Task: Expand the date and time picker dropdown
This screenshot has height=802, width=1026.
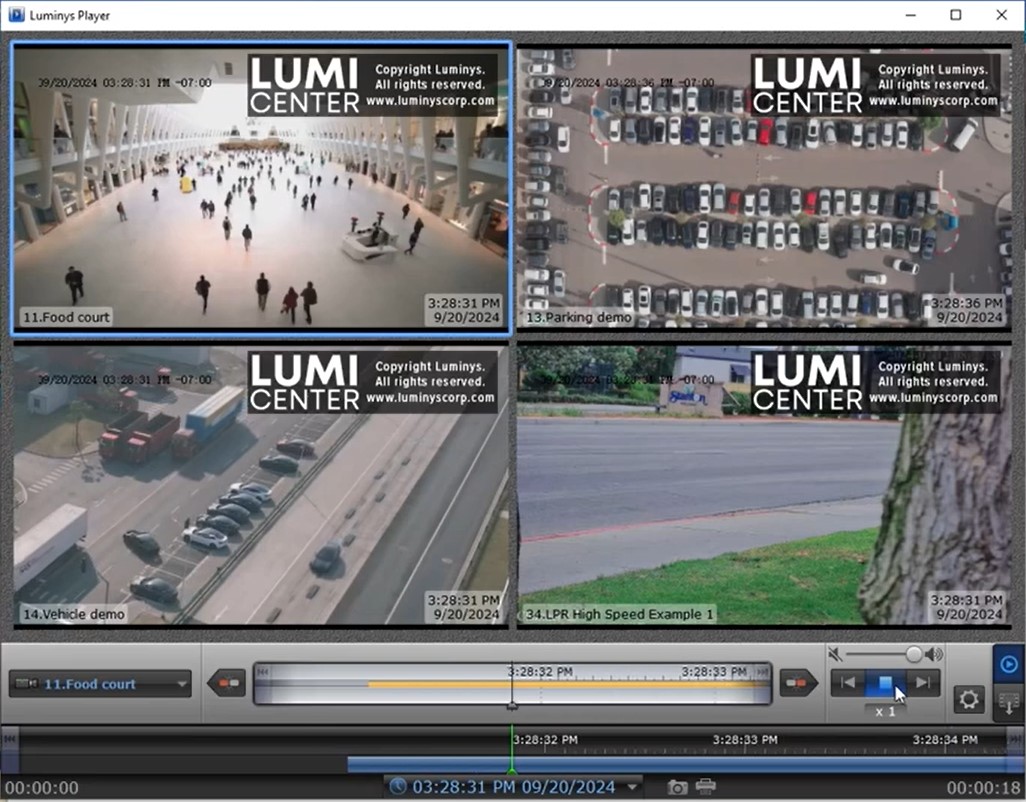Action: [632, 787]
